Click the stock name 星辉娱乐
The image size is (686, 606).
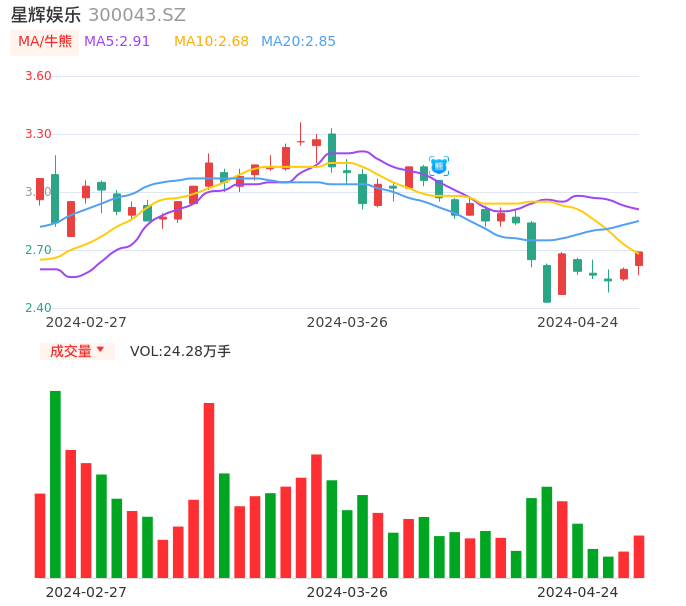tap(46, 15)
